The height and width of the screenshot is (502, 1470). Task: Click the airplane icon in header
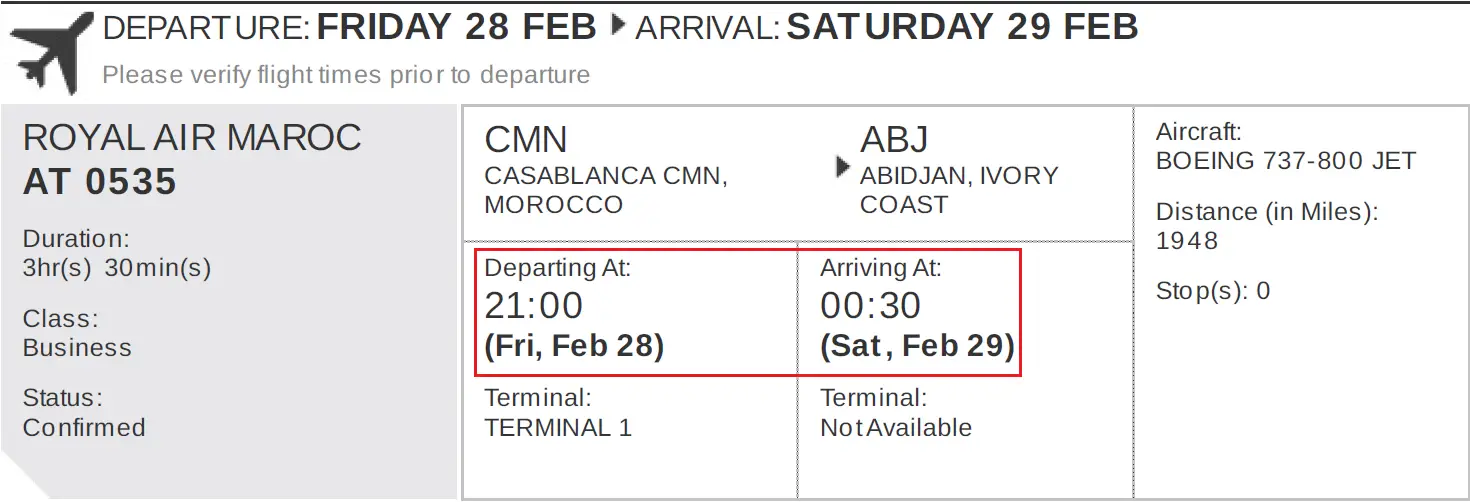(x=51, y=53)
